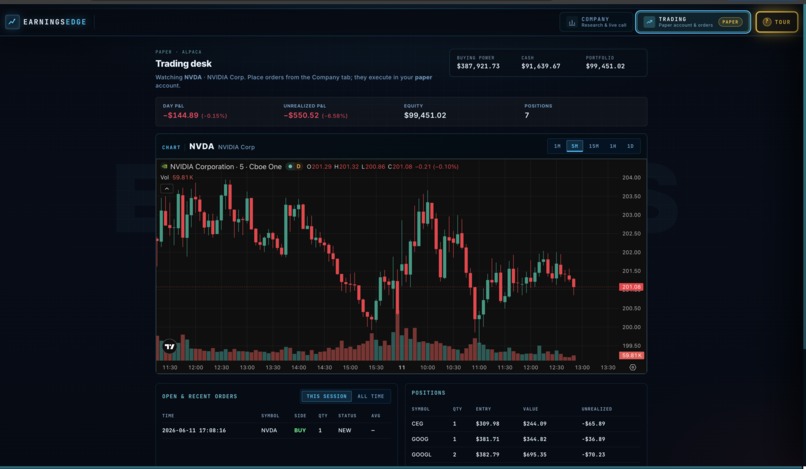806x469 pixels.
Task: Click the NVDA ticker in the chart header
Action: click(x=201, y=147)
